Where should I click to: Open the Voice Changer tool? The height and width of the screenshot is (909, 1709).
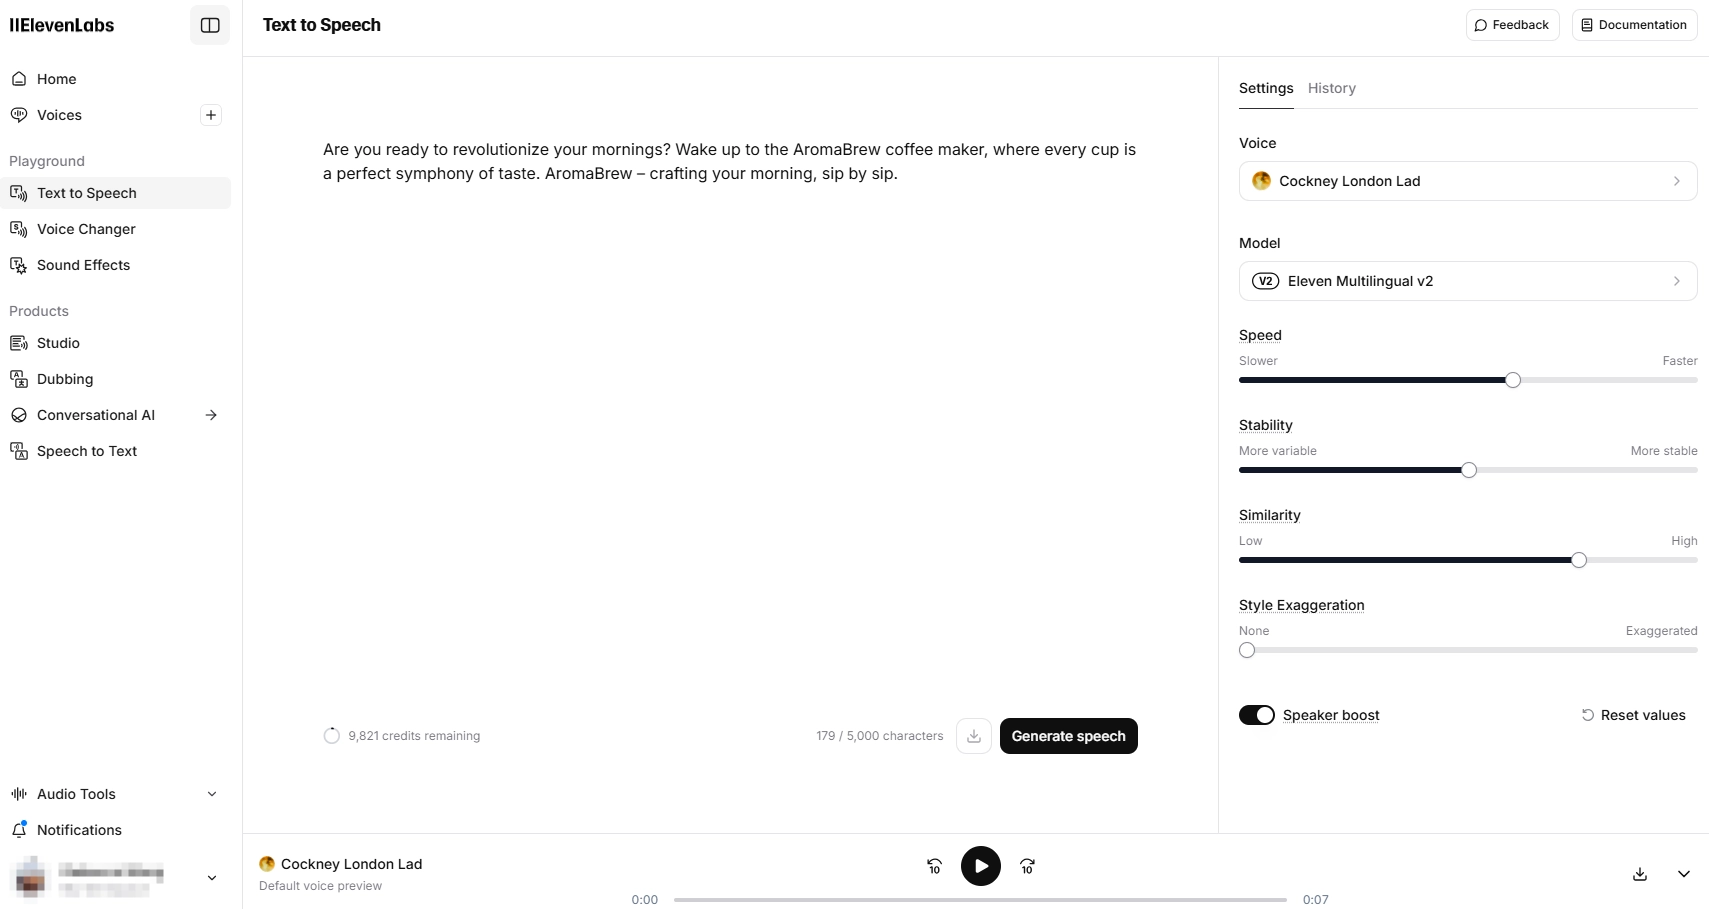coord(86,229)
